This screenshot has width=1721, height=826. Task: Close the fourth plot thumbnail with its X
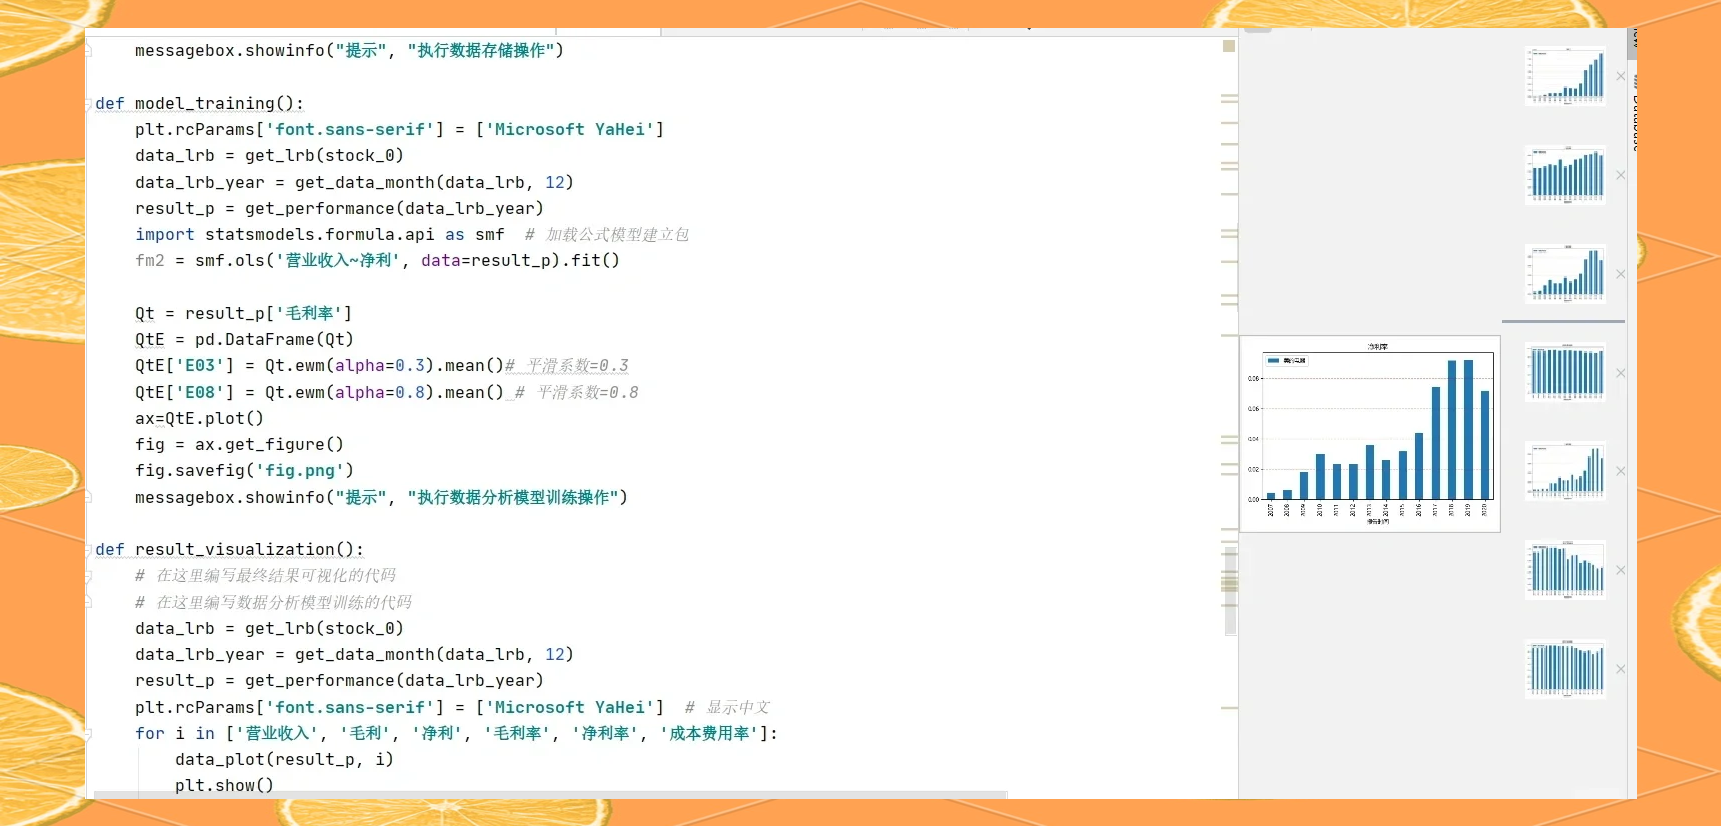(1621, 373)
